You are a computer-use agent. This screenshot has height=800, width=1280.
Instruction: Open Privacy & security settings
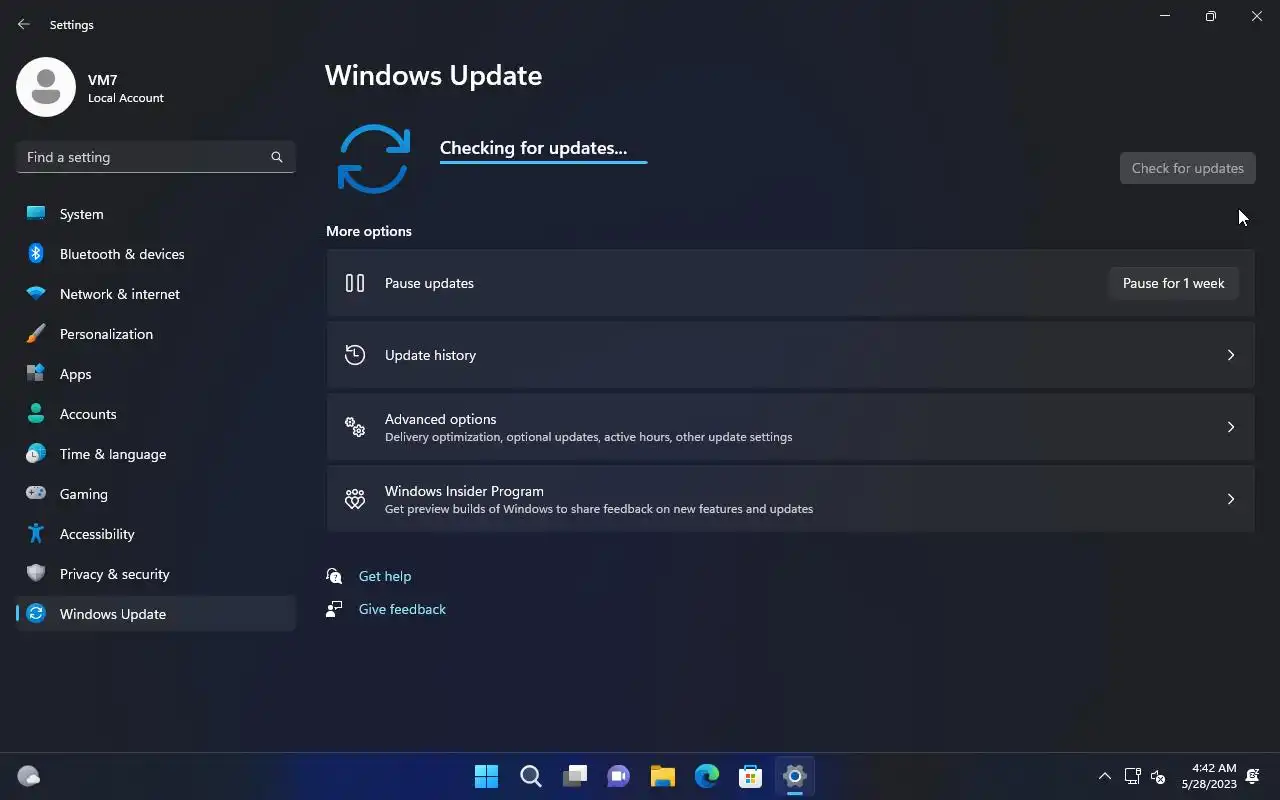[156, 574]
